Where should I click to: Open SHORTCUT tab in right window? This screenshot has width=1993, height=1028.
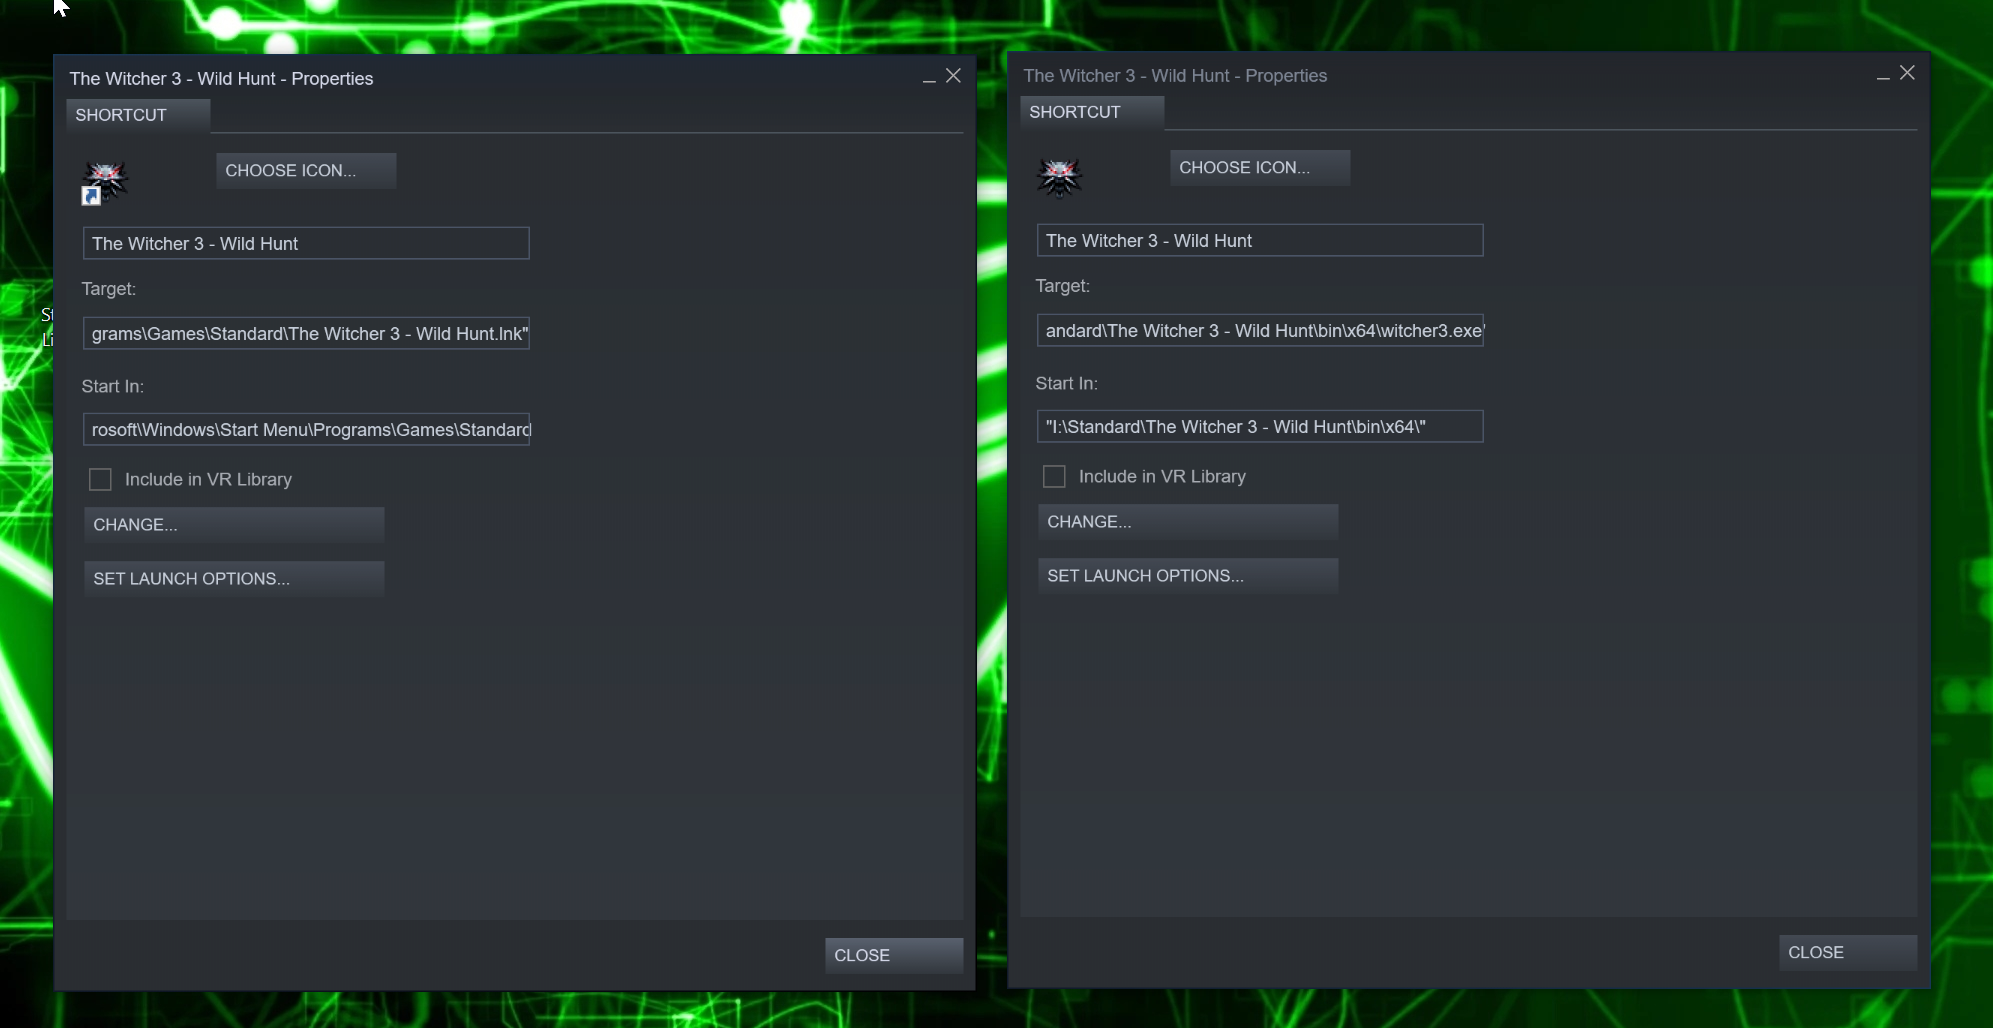(1092, 112)
